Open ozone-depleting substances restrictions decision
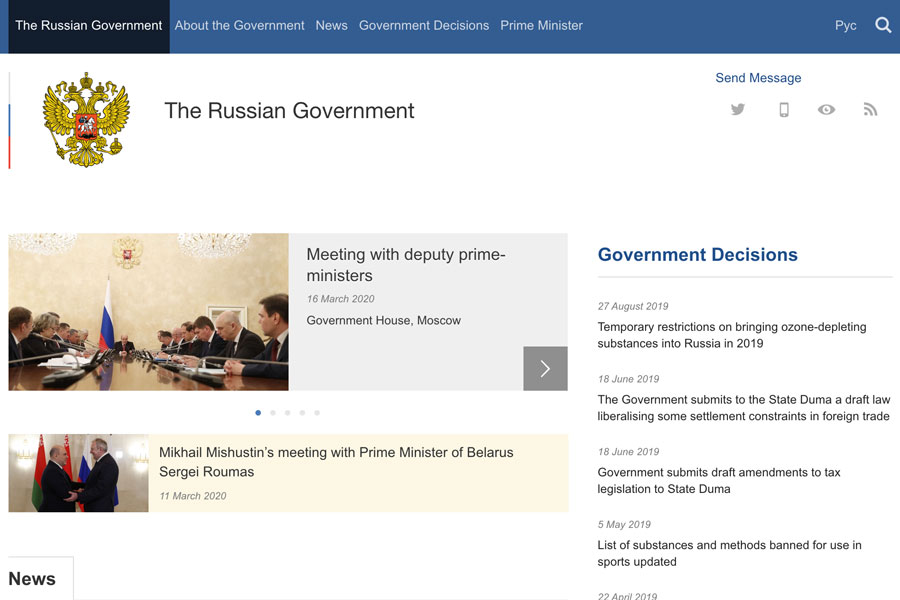This screenshot has height=600, width=900. 732,335
